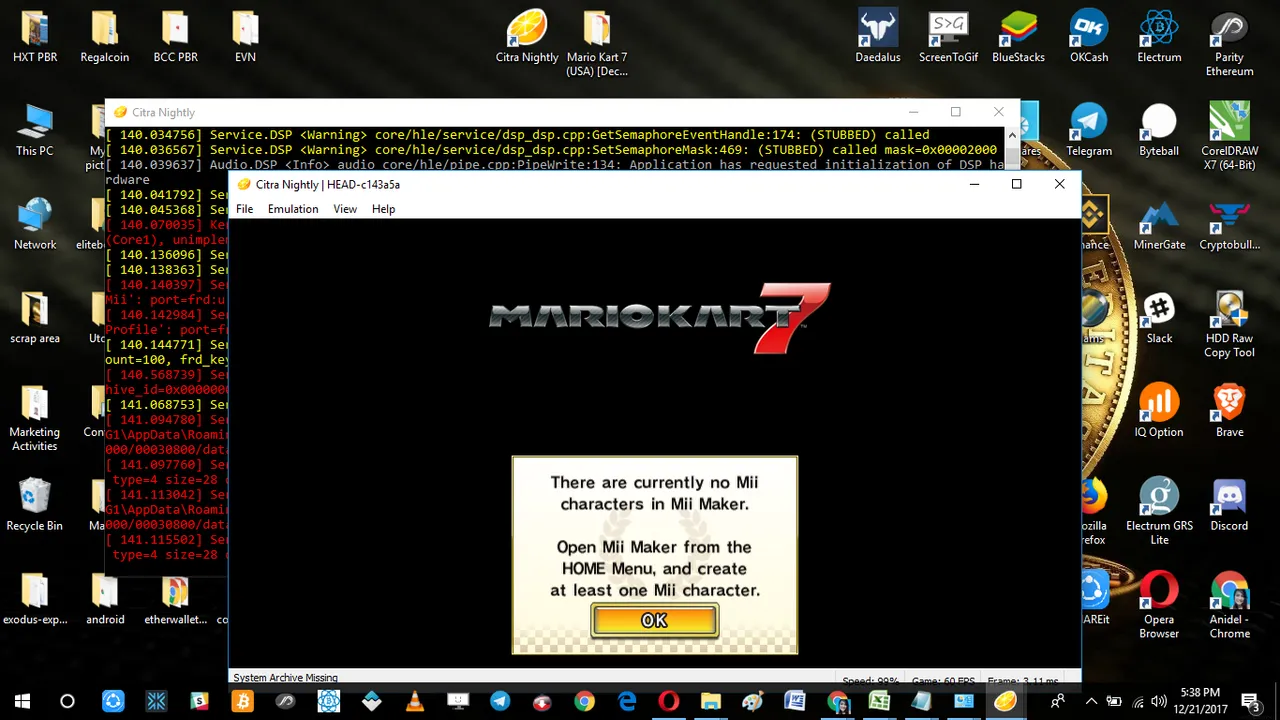Viewport: 1280px width, 720px height.
Task: Launch Brave browser shortcut
Action: pyautogui.click(x=1229, y=412)
